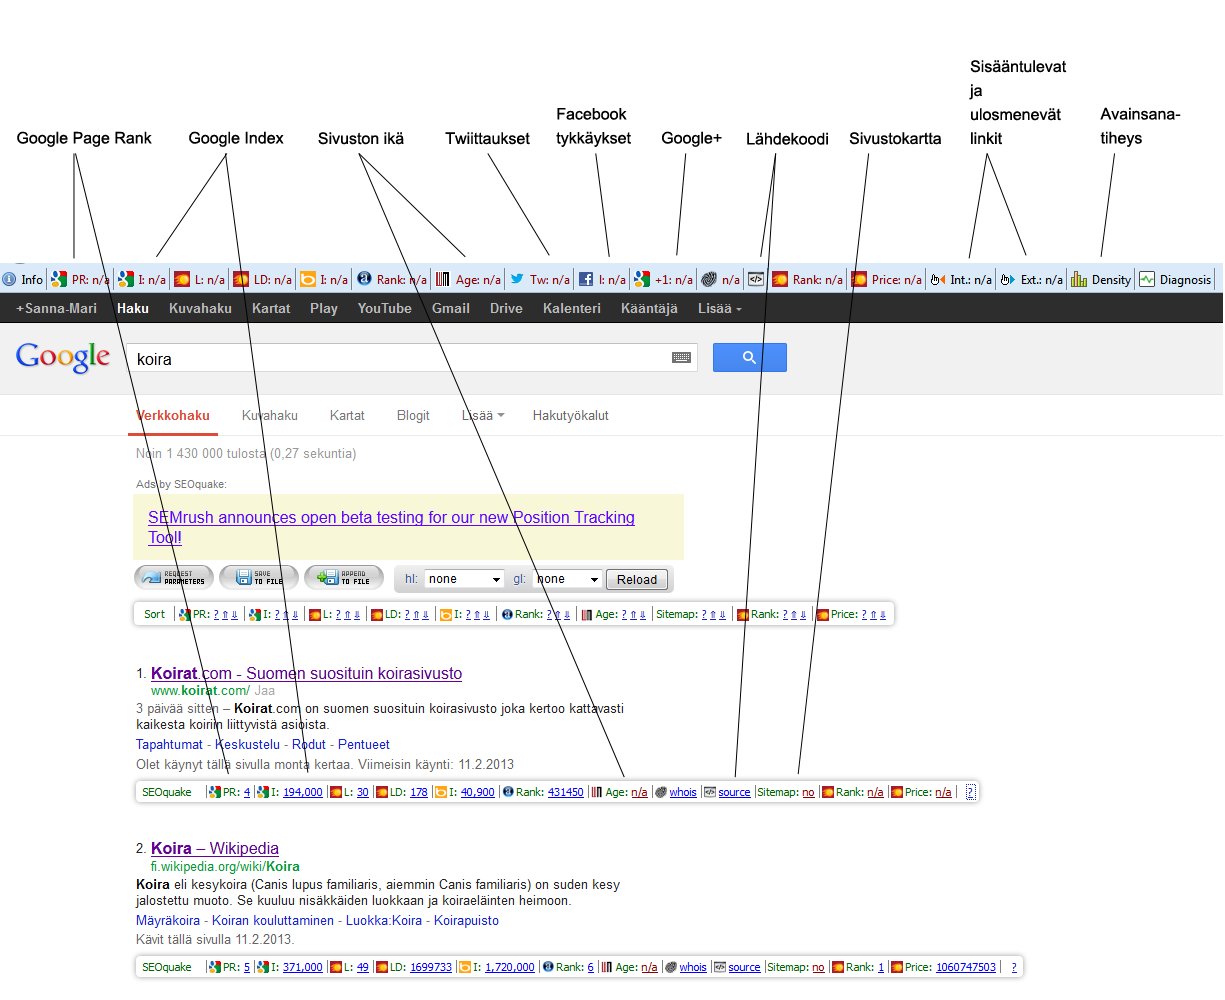Click Price value 1060747503 for Wikipedia
This screenshot has height=1000, width=1225.
pos(966,967)
